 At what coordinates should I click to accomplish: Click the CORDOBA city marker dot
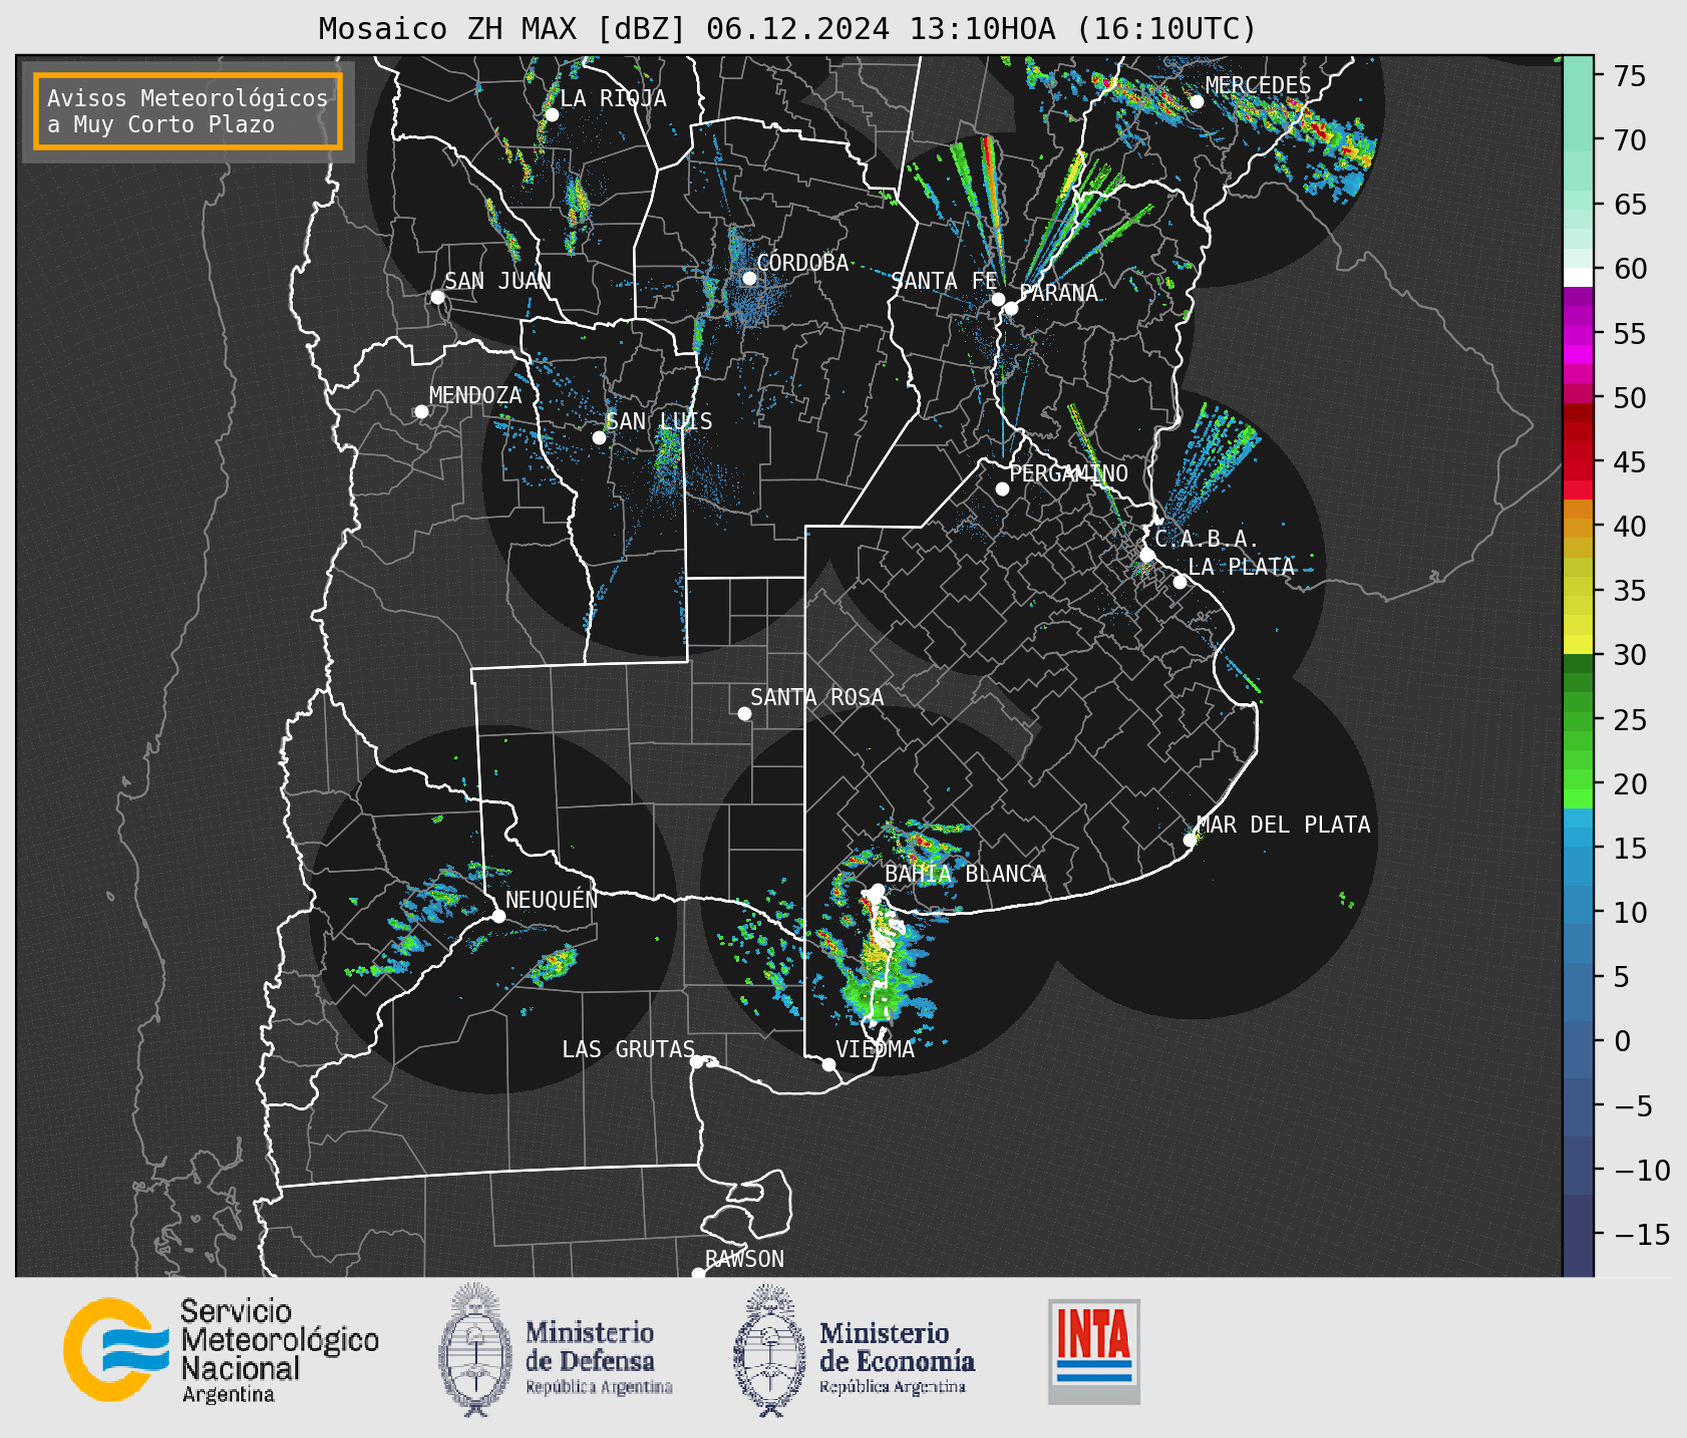point(749,278)
